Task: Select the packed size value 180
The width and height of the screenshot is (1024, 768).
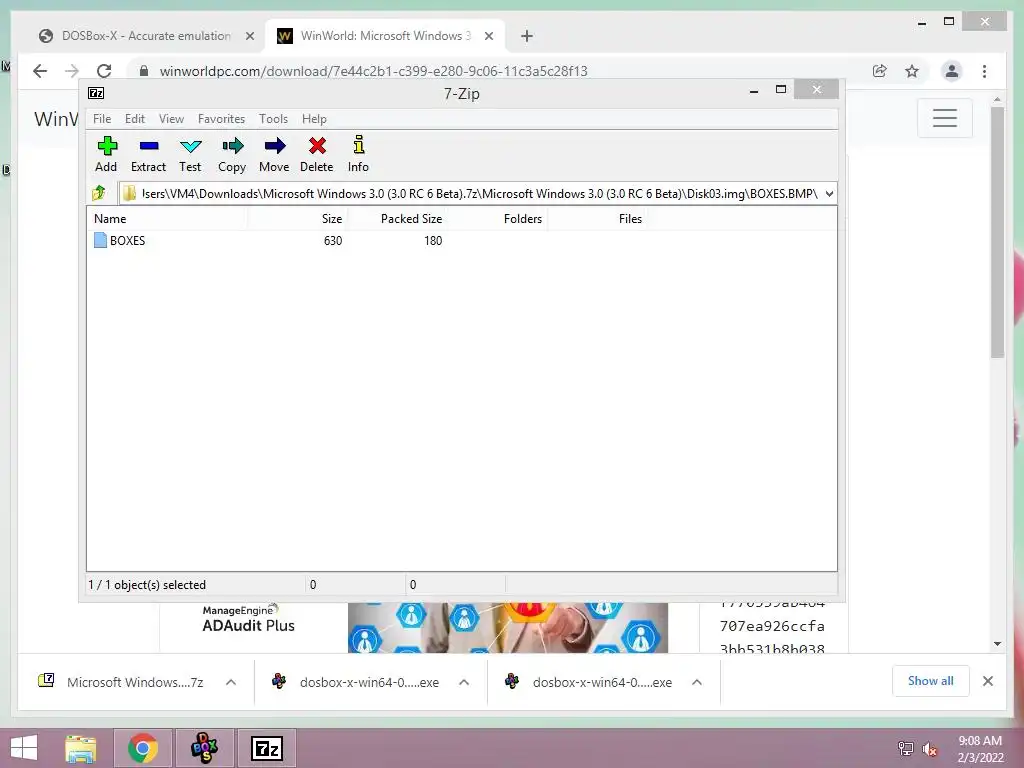Action: tap(433, 241)
